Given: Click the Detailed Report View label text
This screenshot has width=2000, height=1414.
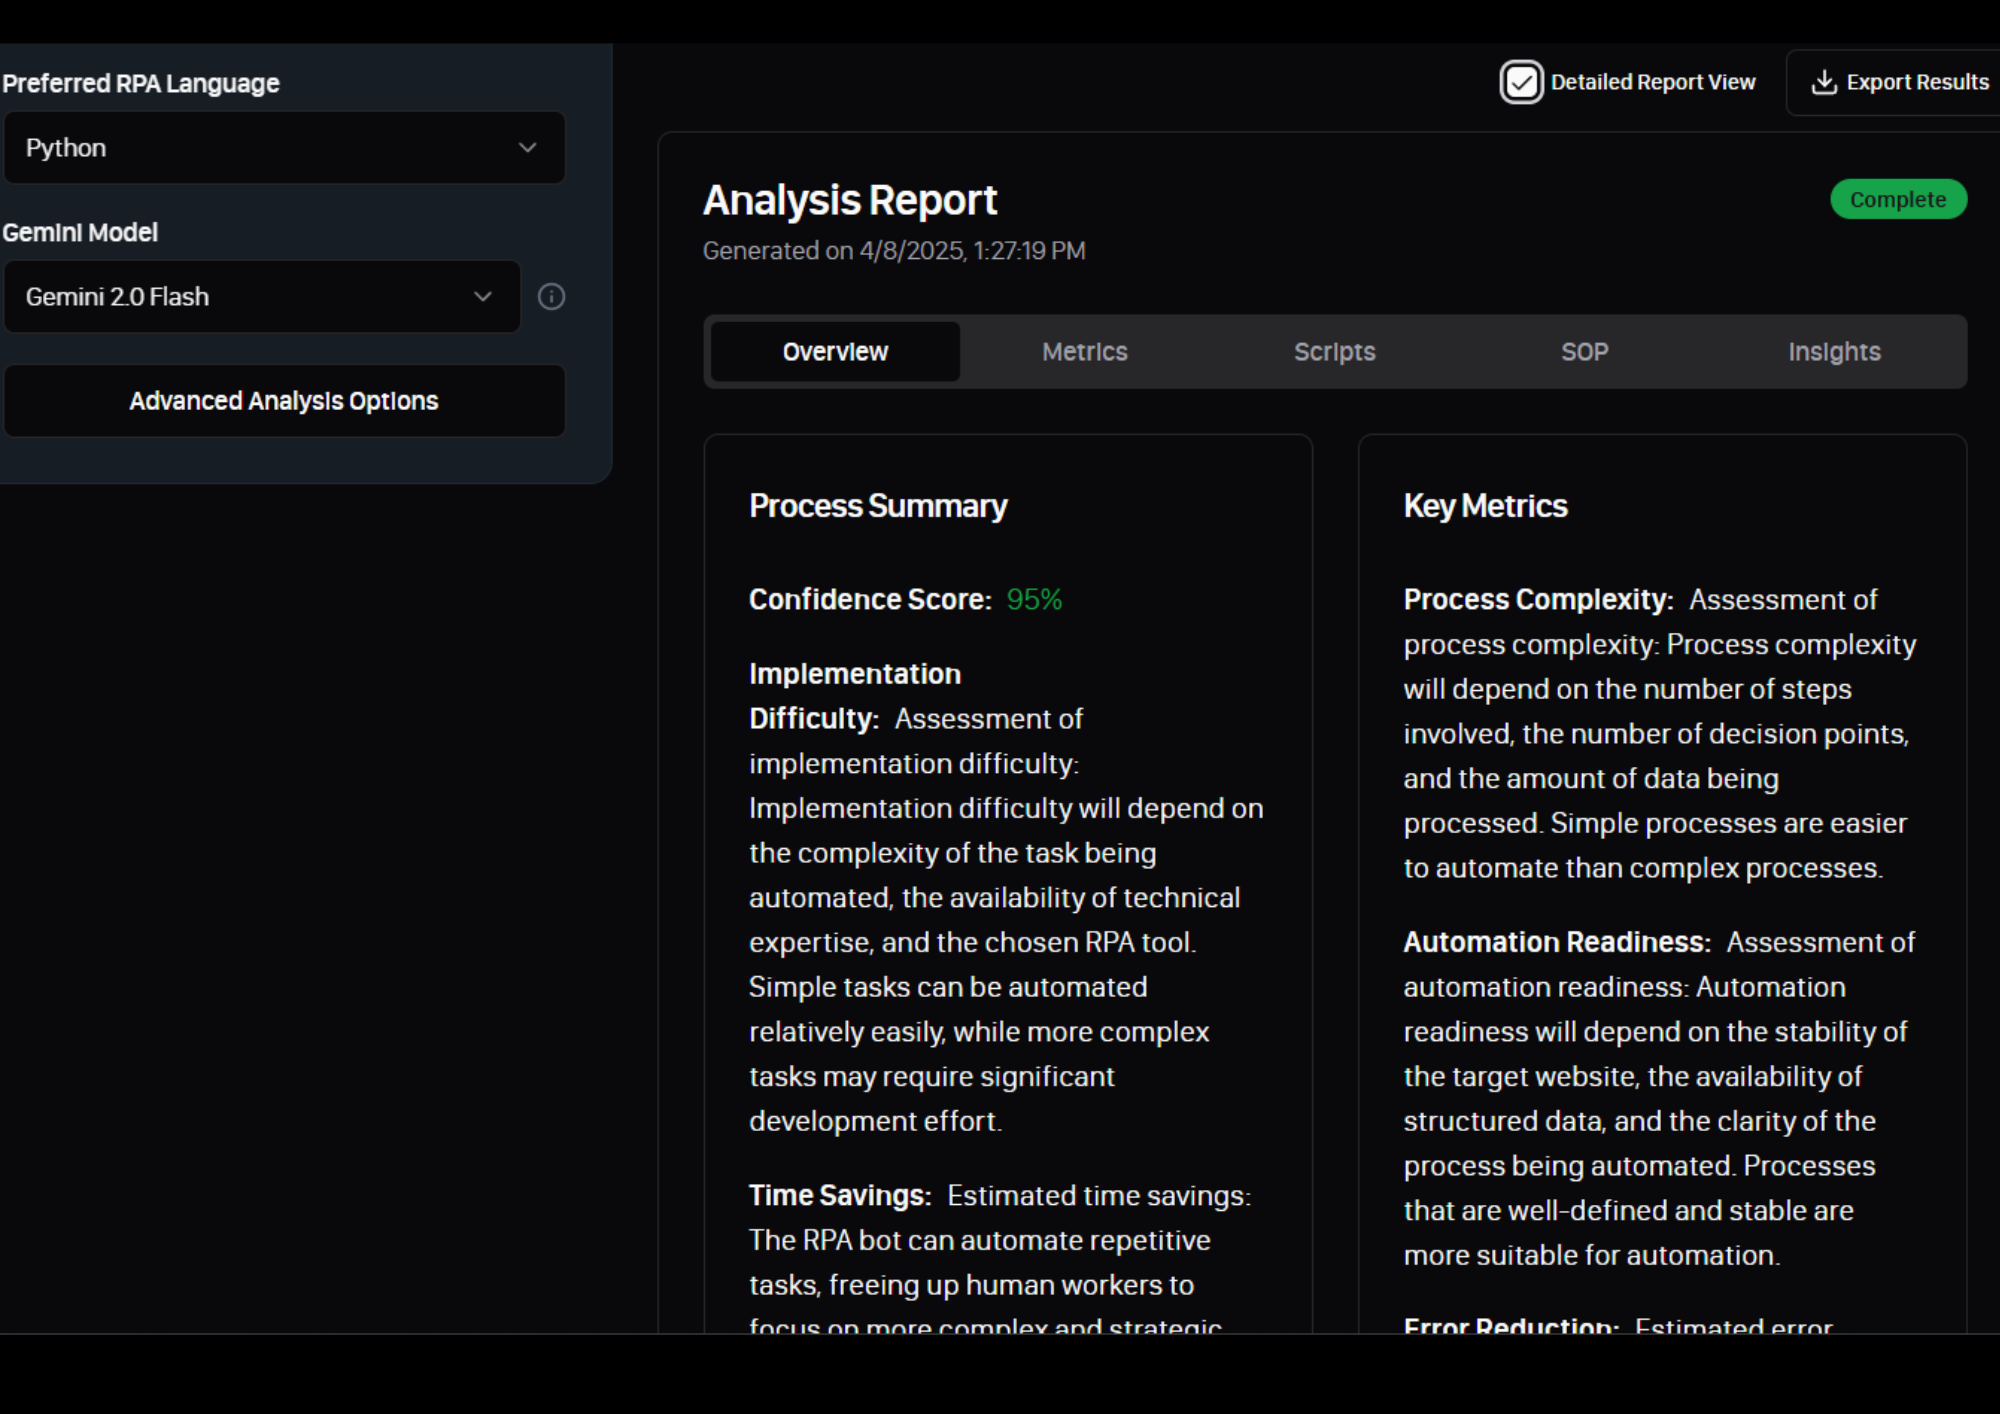Looking at the screenshot, I should pos(1652,82).
